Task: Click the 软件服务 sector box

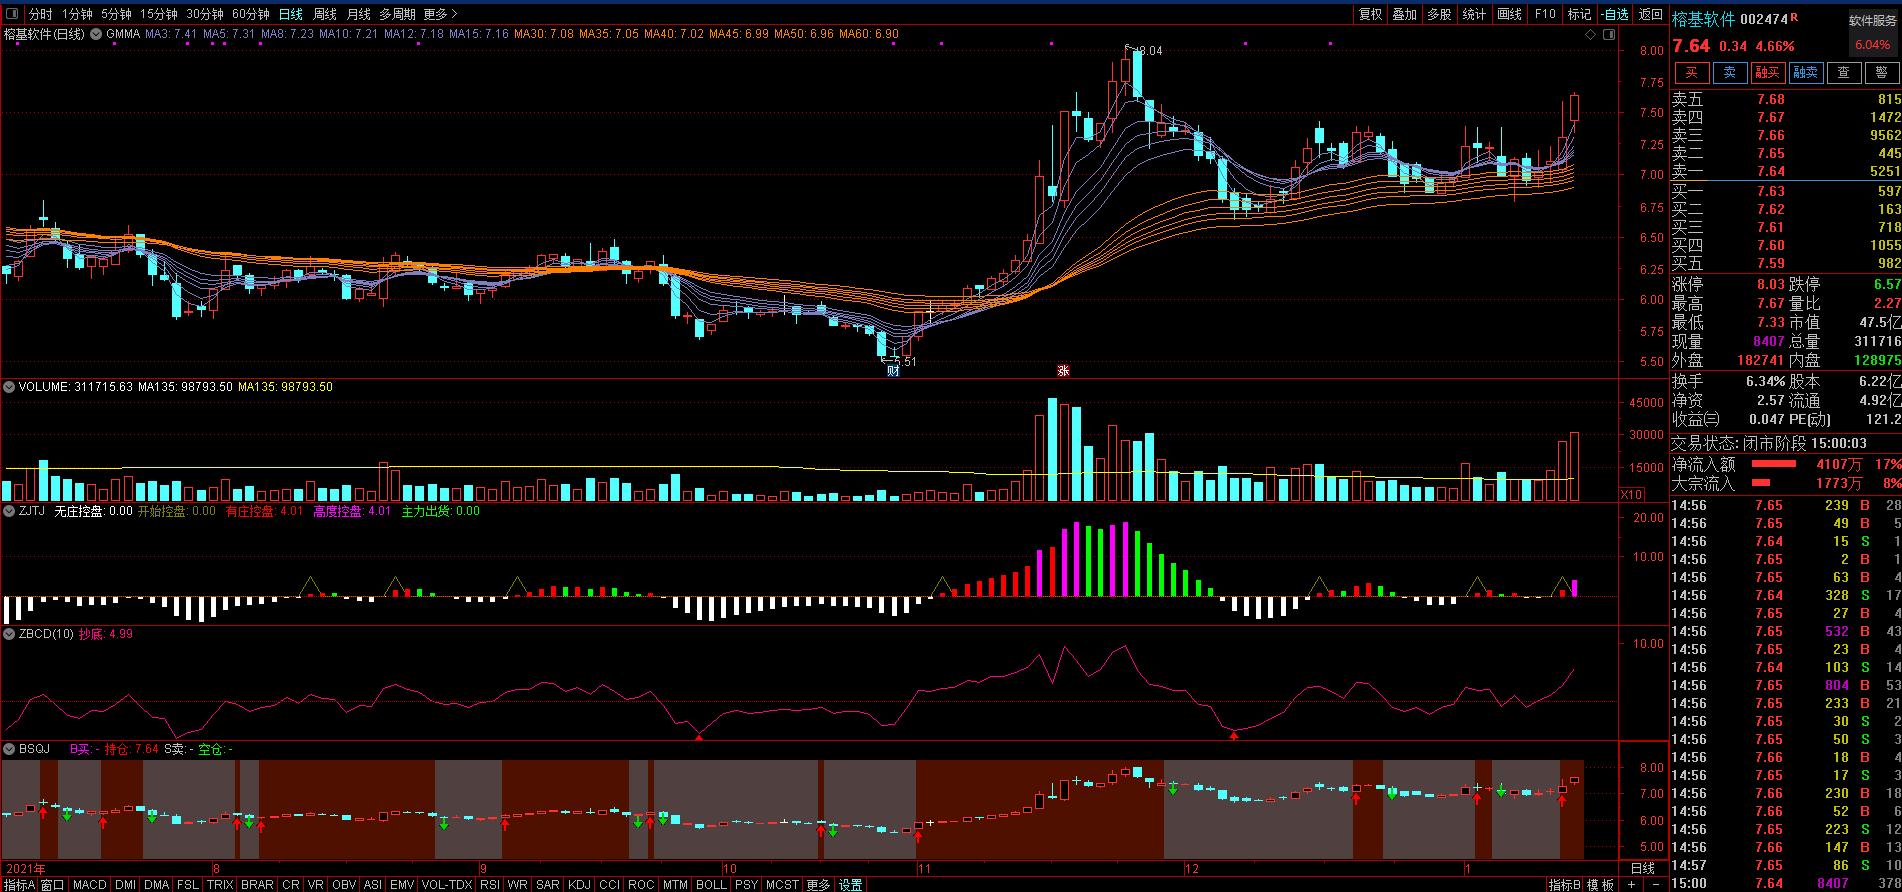Action: click(1872, 21)
